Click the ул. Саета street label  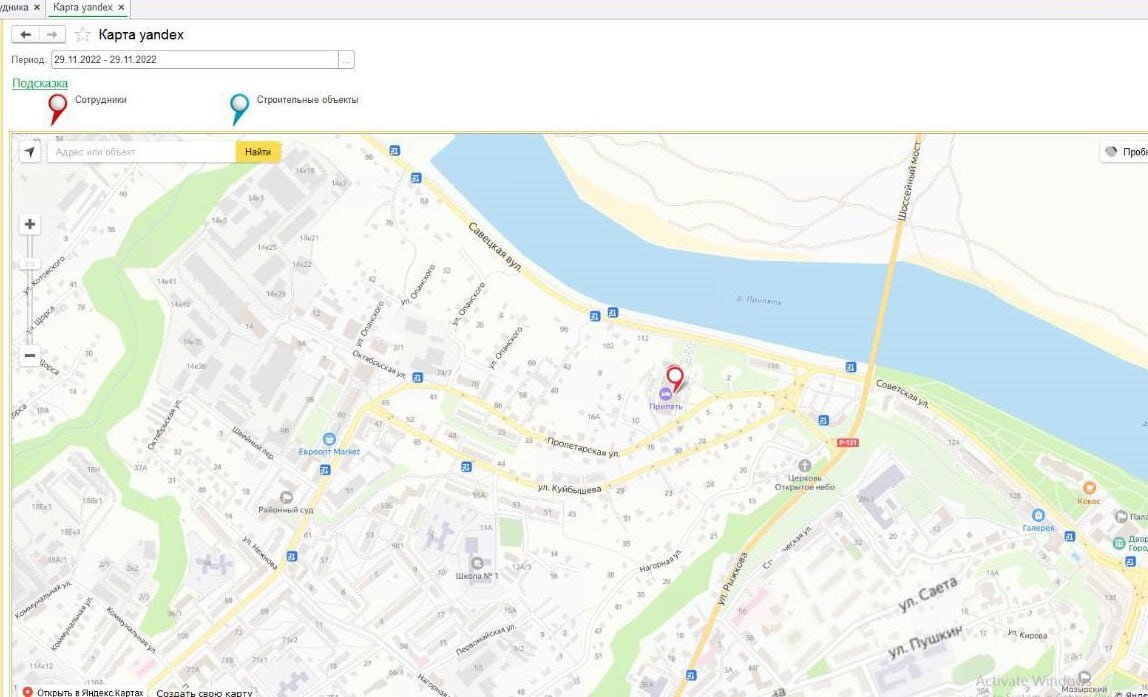(928, 594)
